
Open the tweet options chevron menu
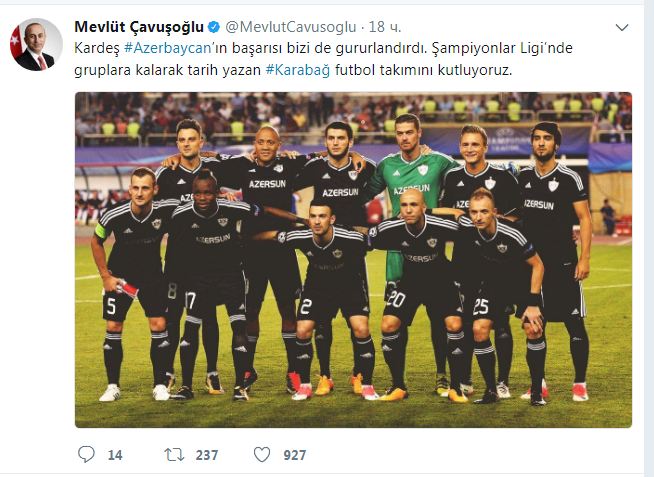pyautogui.click(x=622, y=28)
